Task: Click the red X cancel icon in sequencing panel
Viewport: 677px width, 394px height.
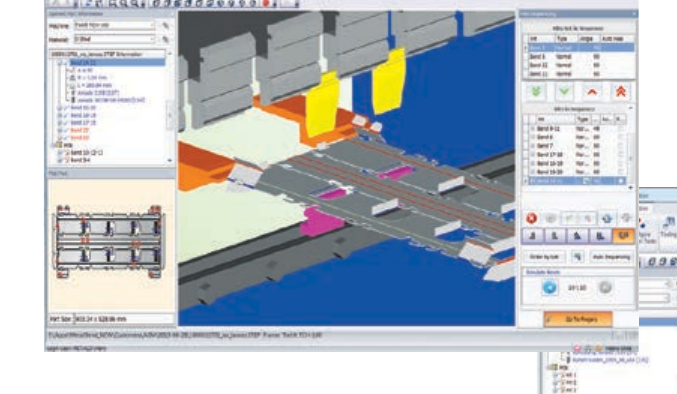Action: pyautogui.click(x=531, y=218)
